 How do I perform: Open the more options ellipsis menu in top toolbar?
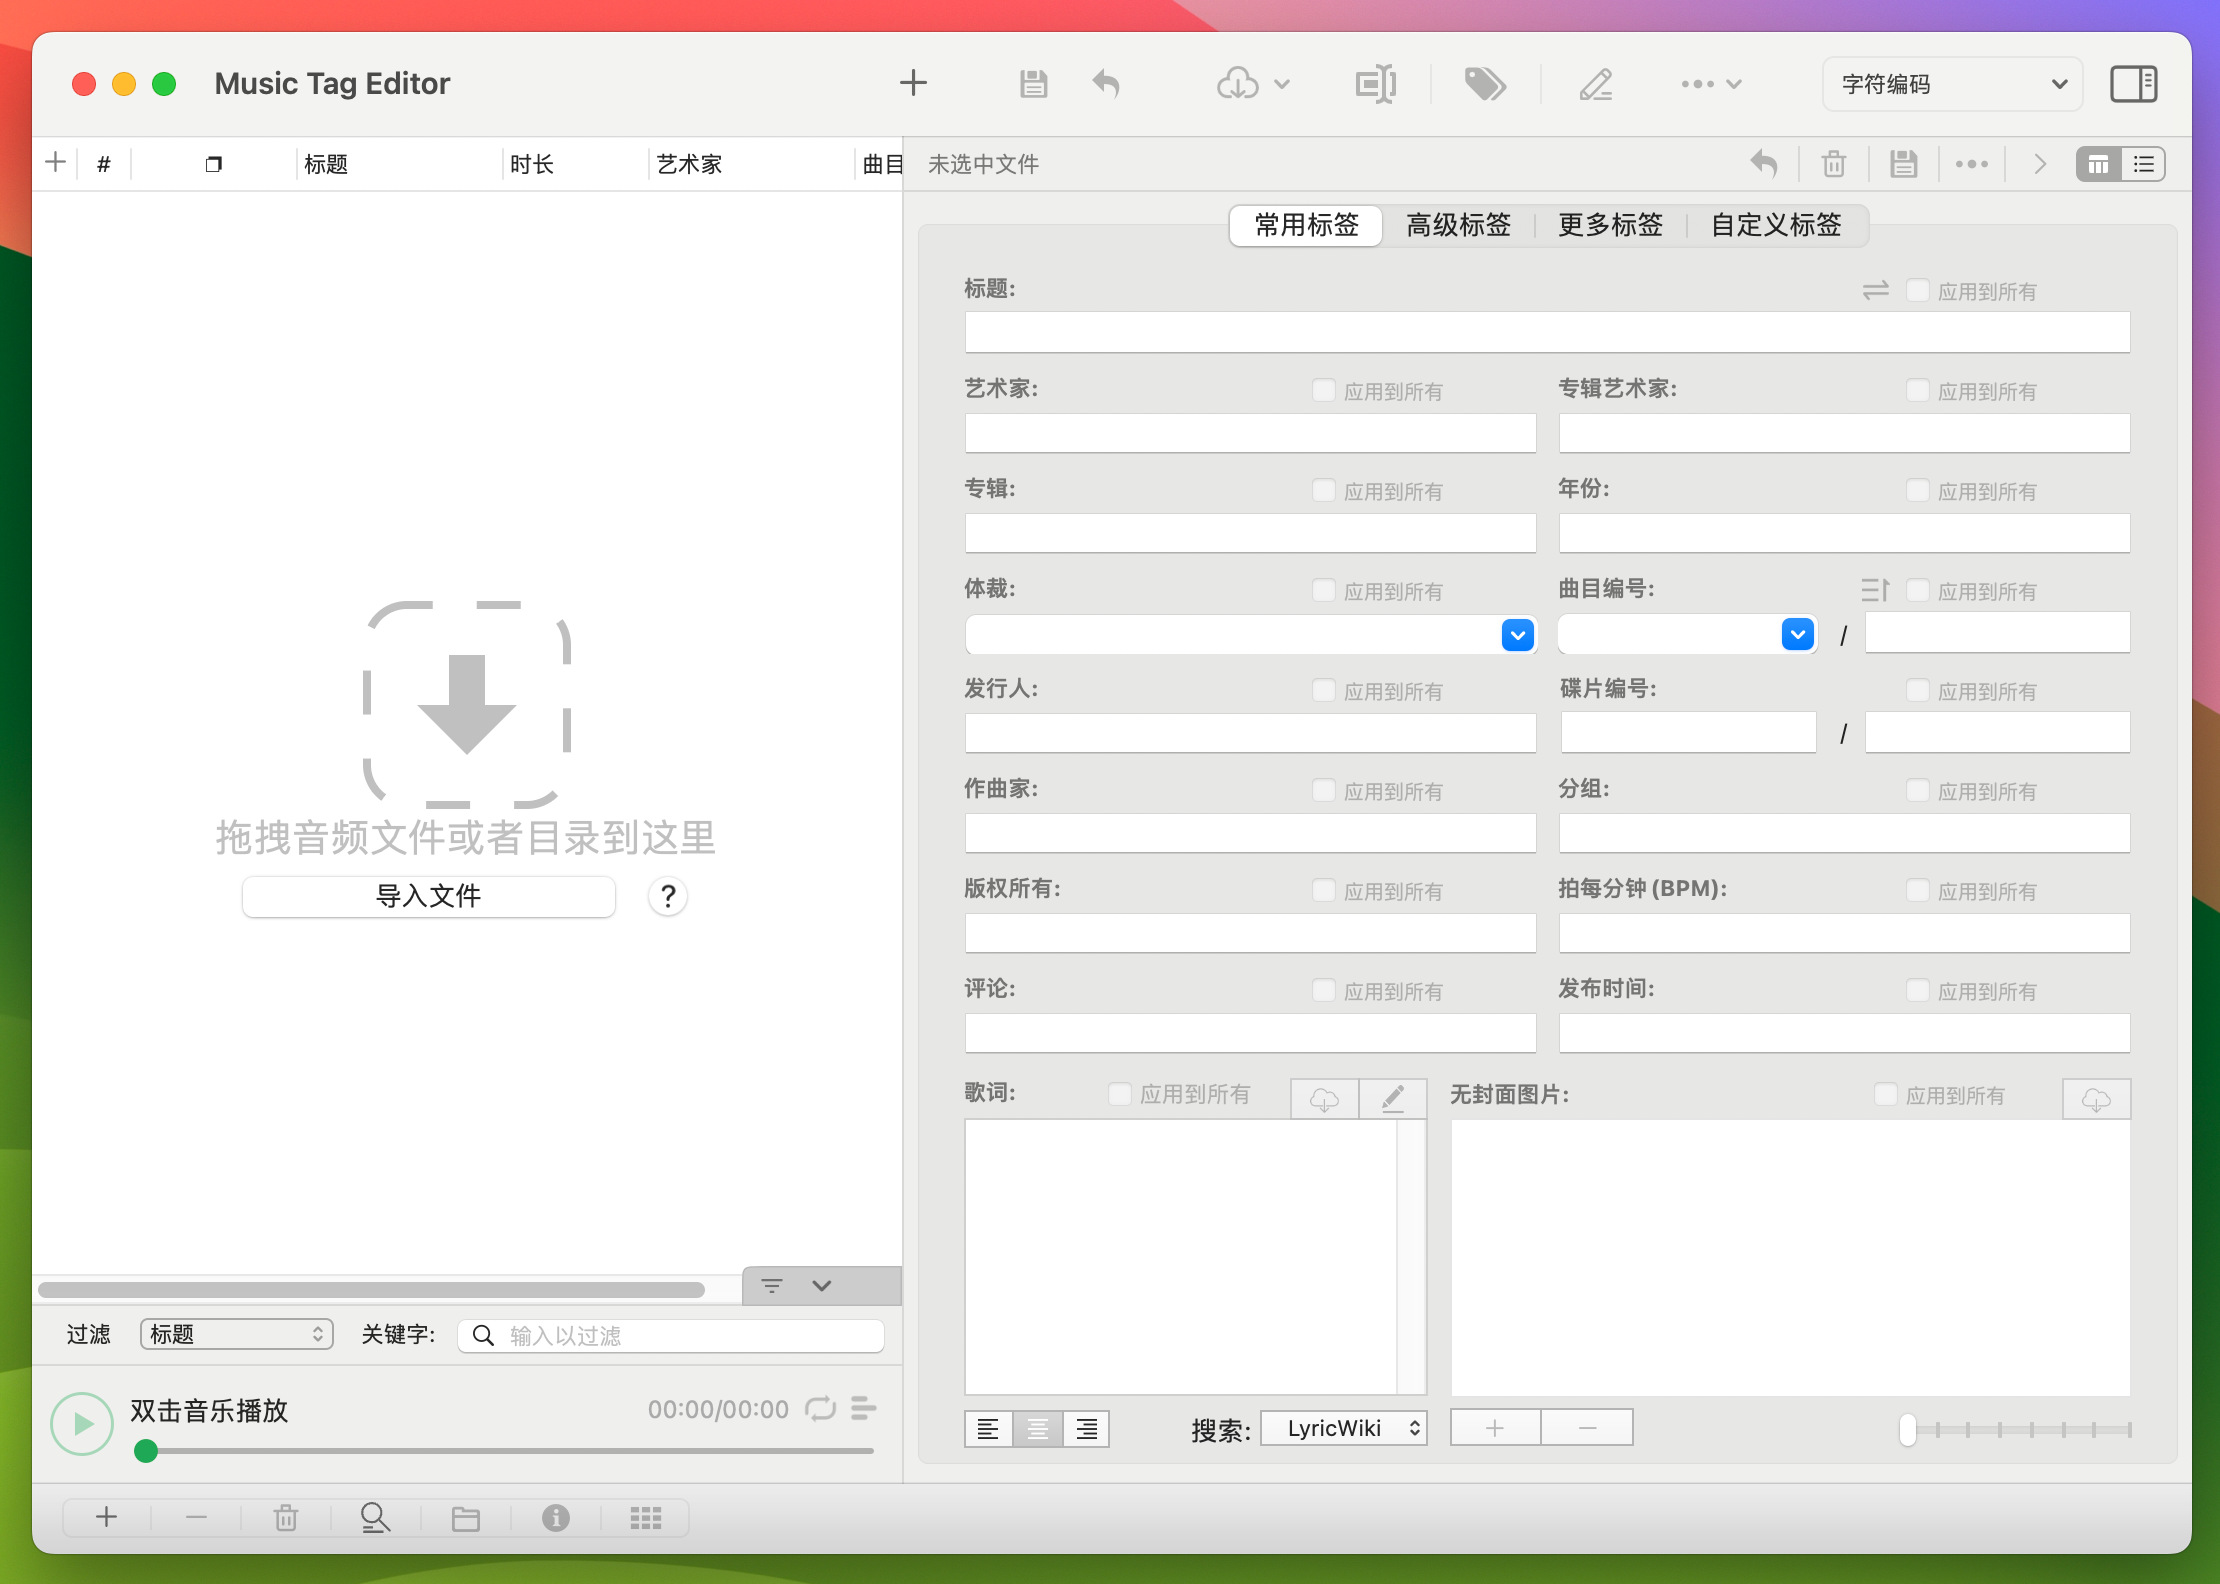(x=1711, y=84)
